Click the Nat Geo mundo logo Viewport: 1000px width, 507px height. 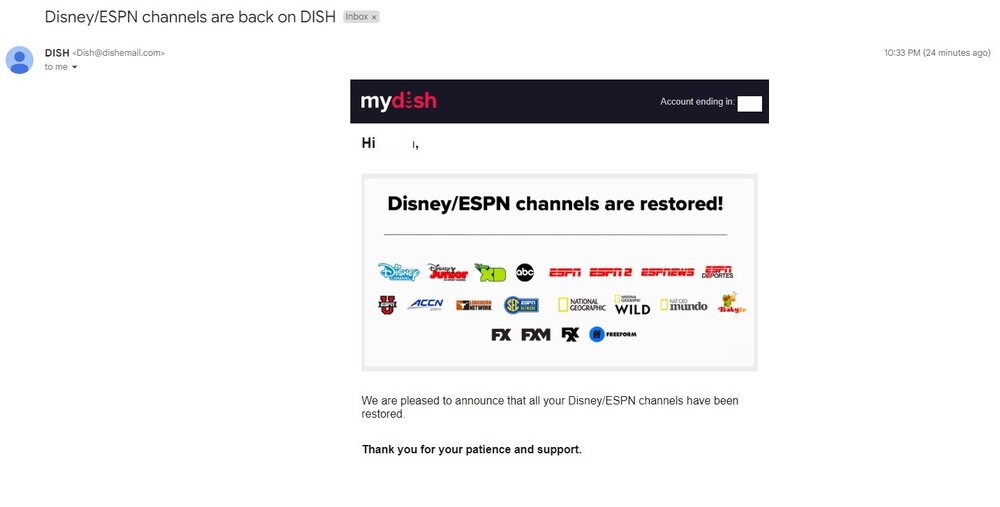pyautogui.click(x=684, y=305)
